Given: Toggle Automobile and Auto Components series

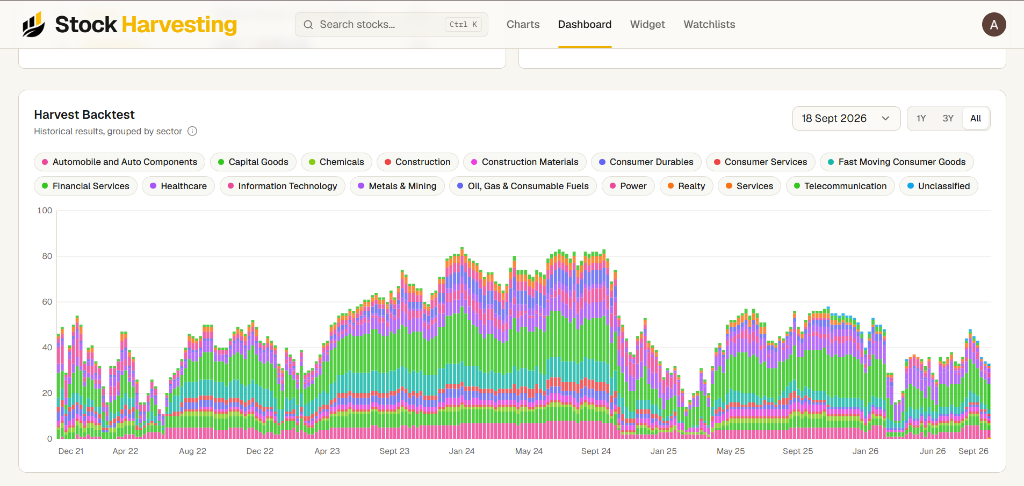Looking at the screenshot, I should pos(120,162).
